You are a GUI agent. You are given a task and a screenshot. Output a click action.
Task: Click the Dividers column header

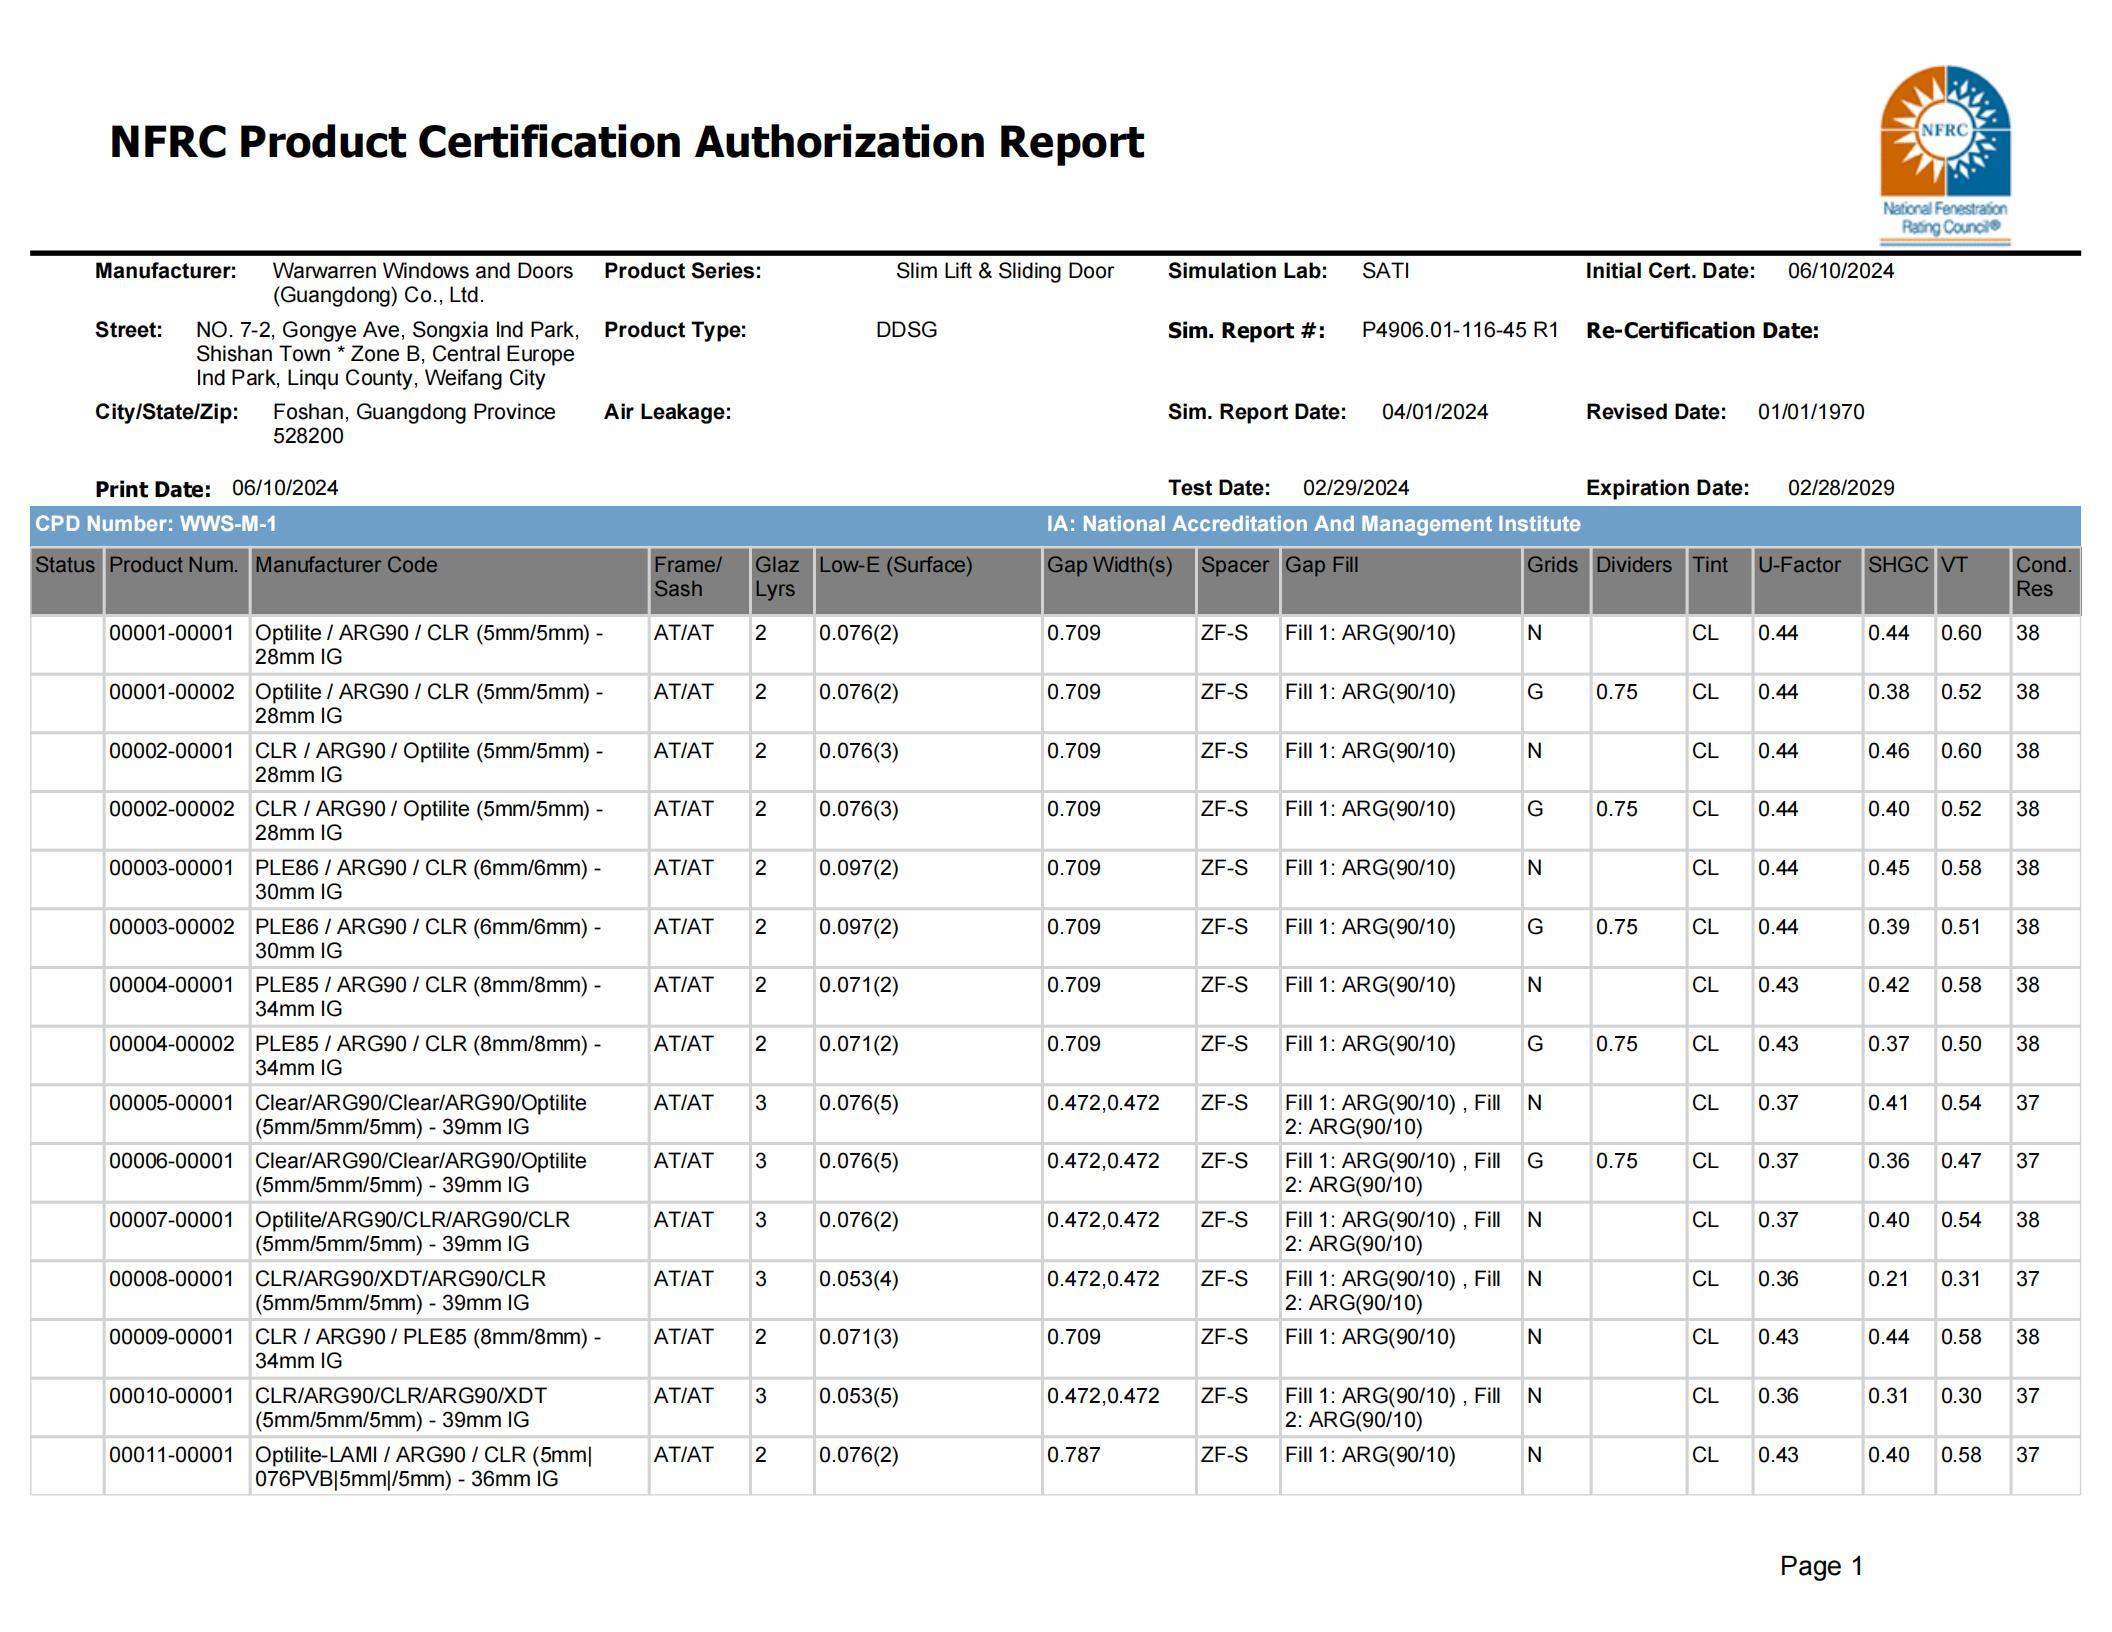point(1639,580)
